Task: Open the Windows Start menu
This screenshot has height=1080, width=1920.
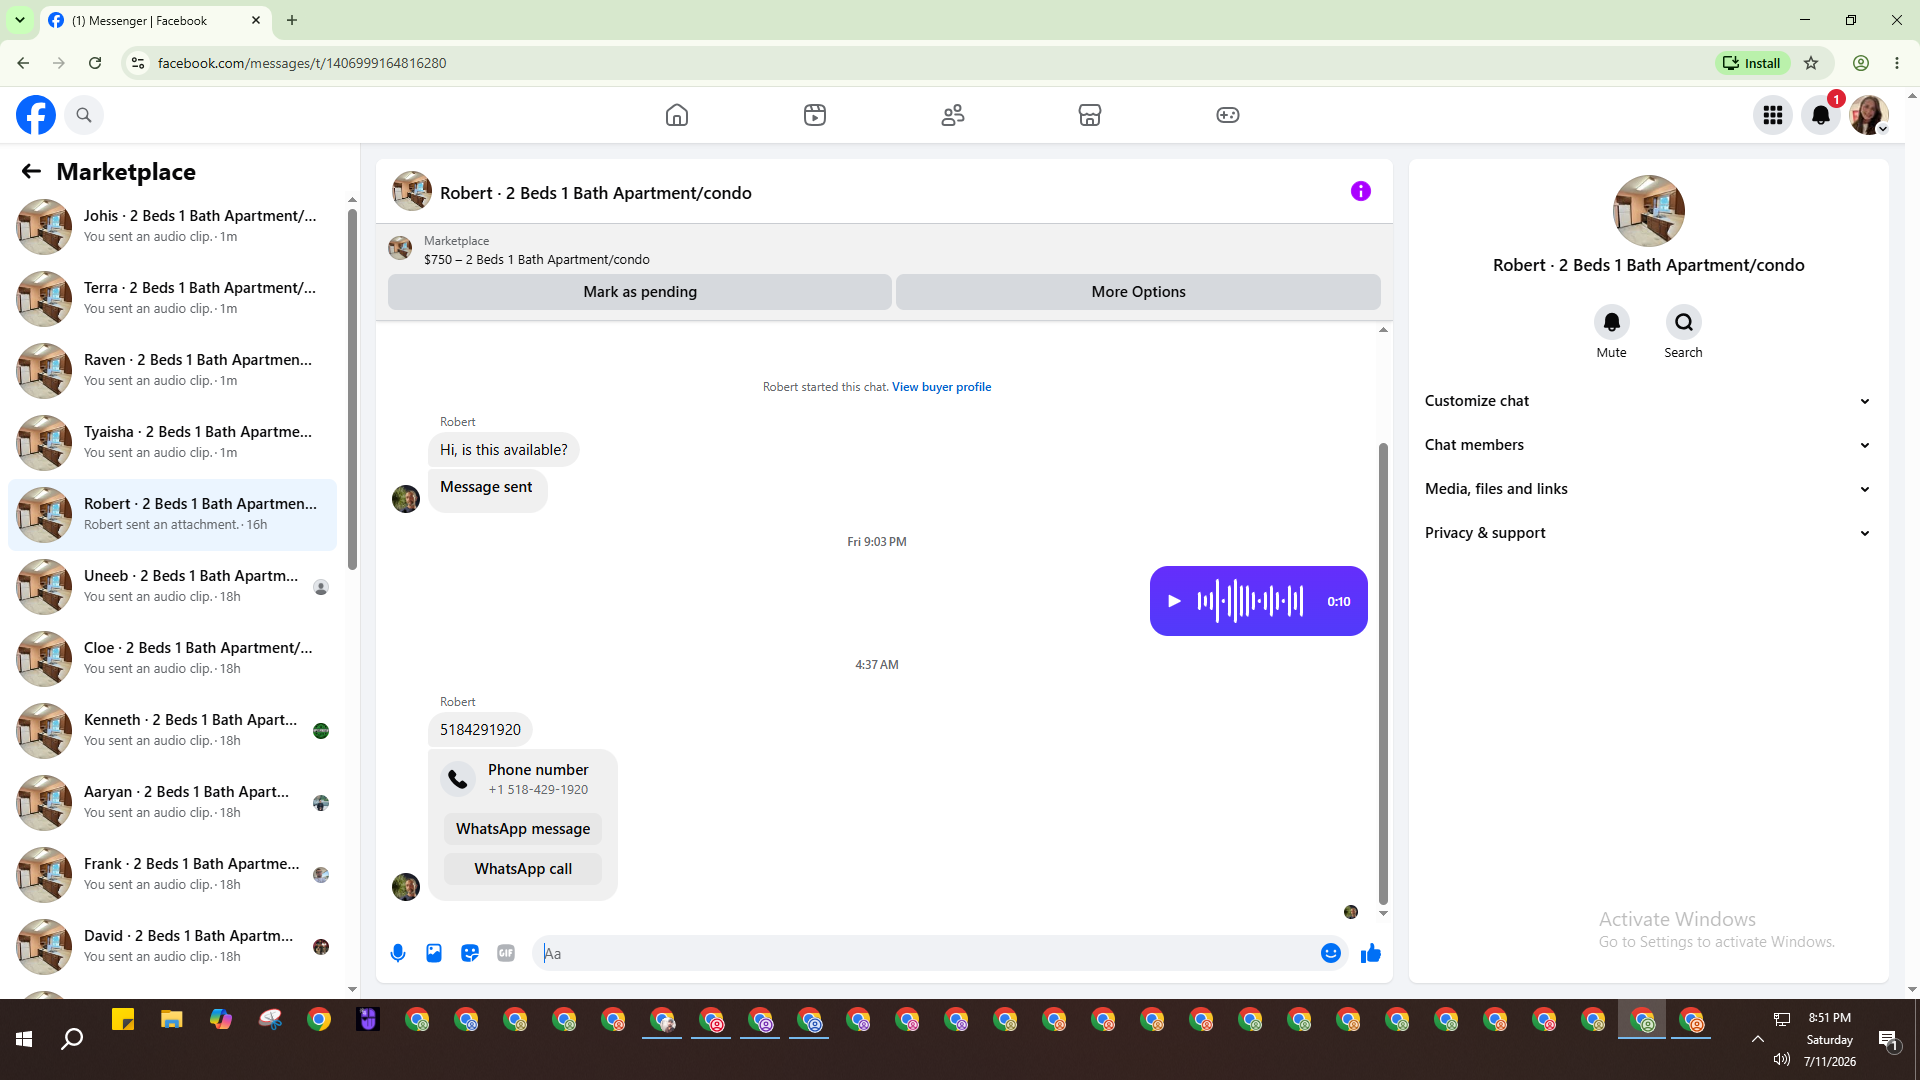Action: 24,1040
